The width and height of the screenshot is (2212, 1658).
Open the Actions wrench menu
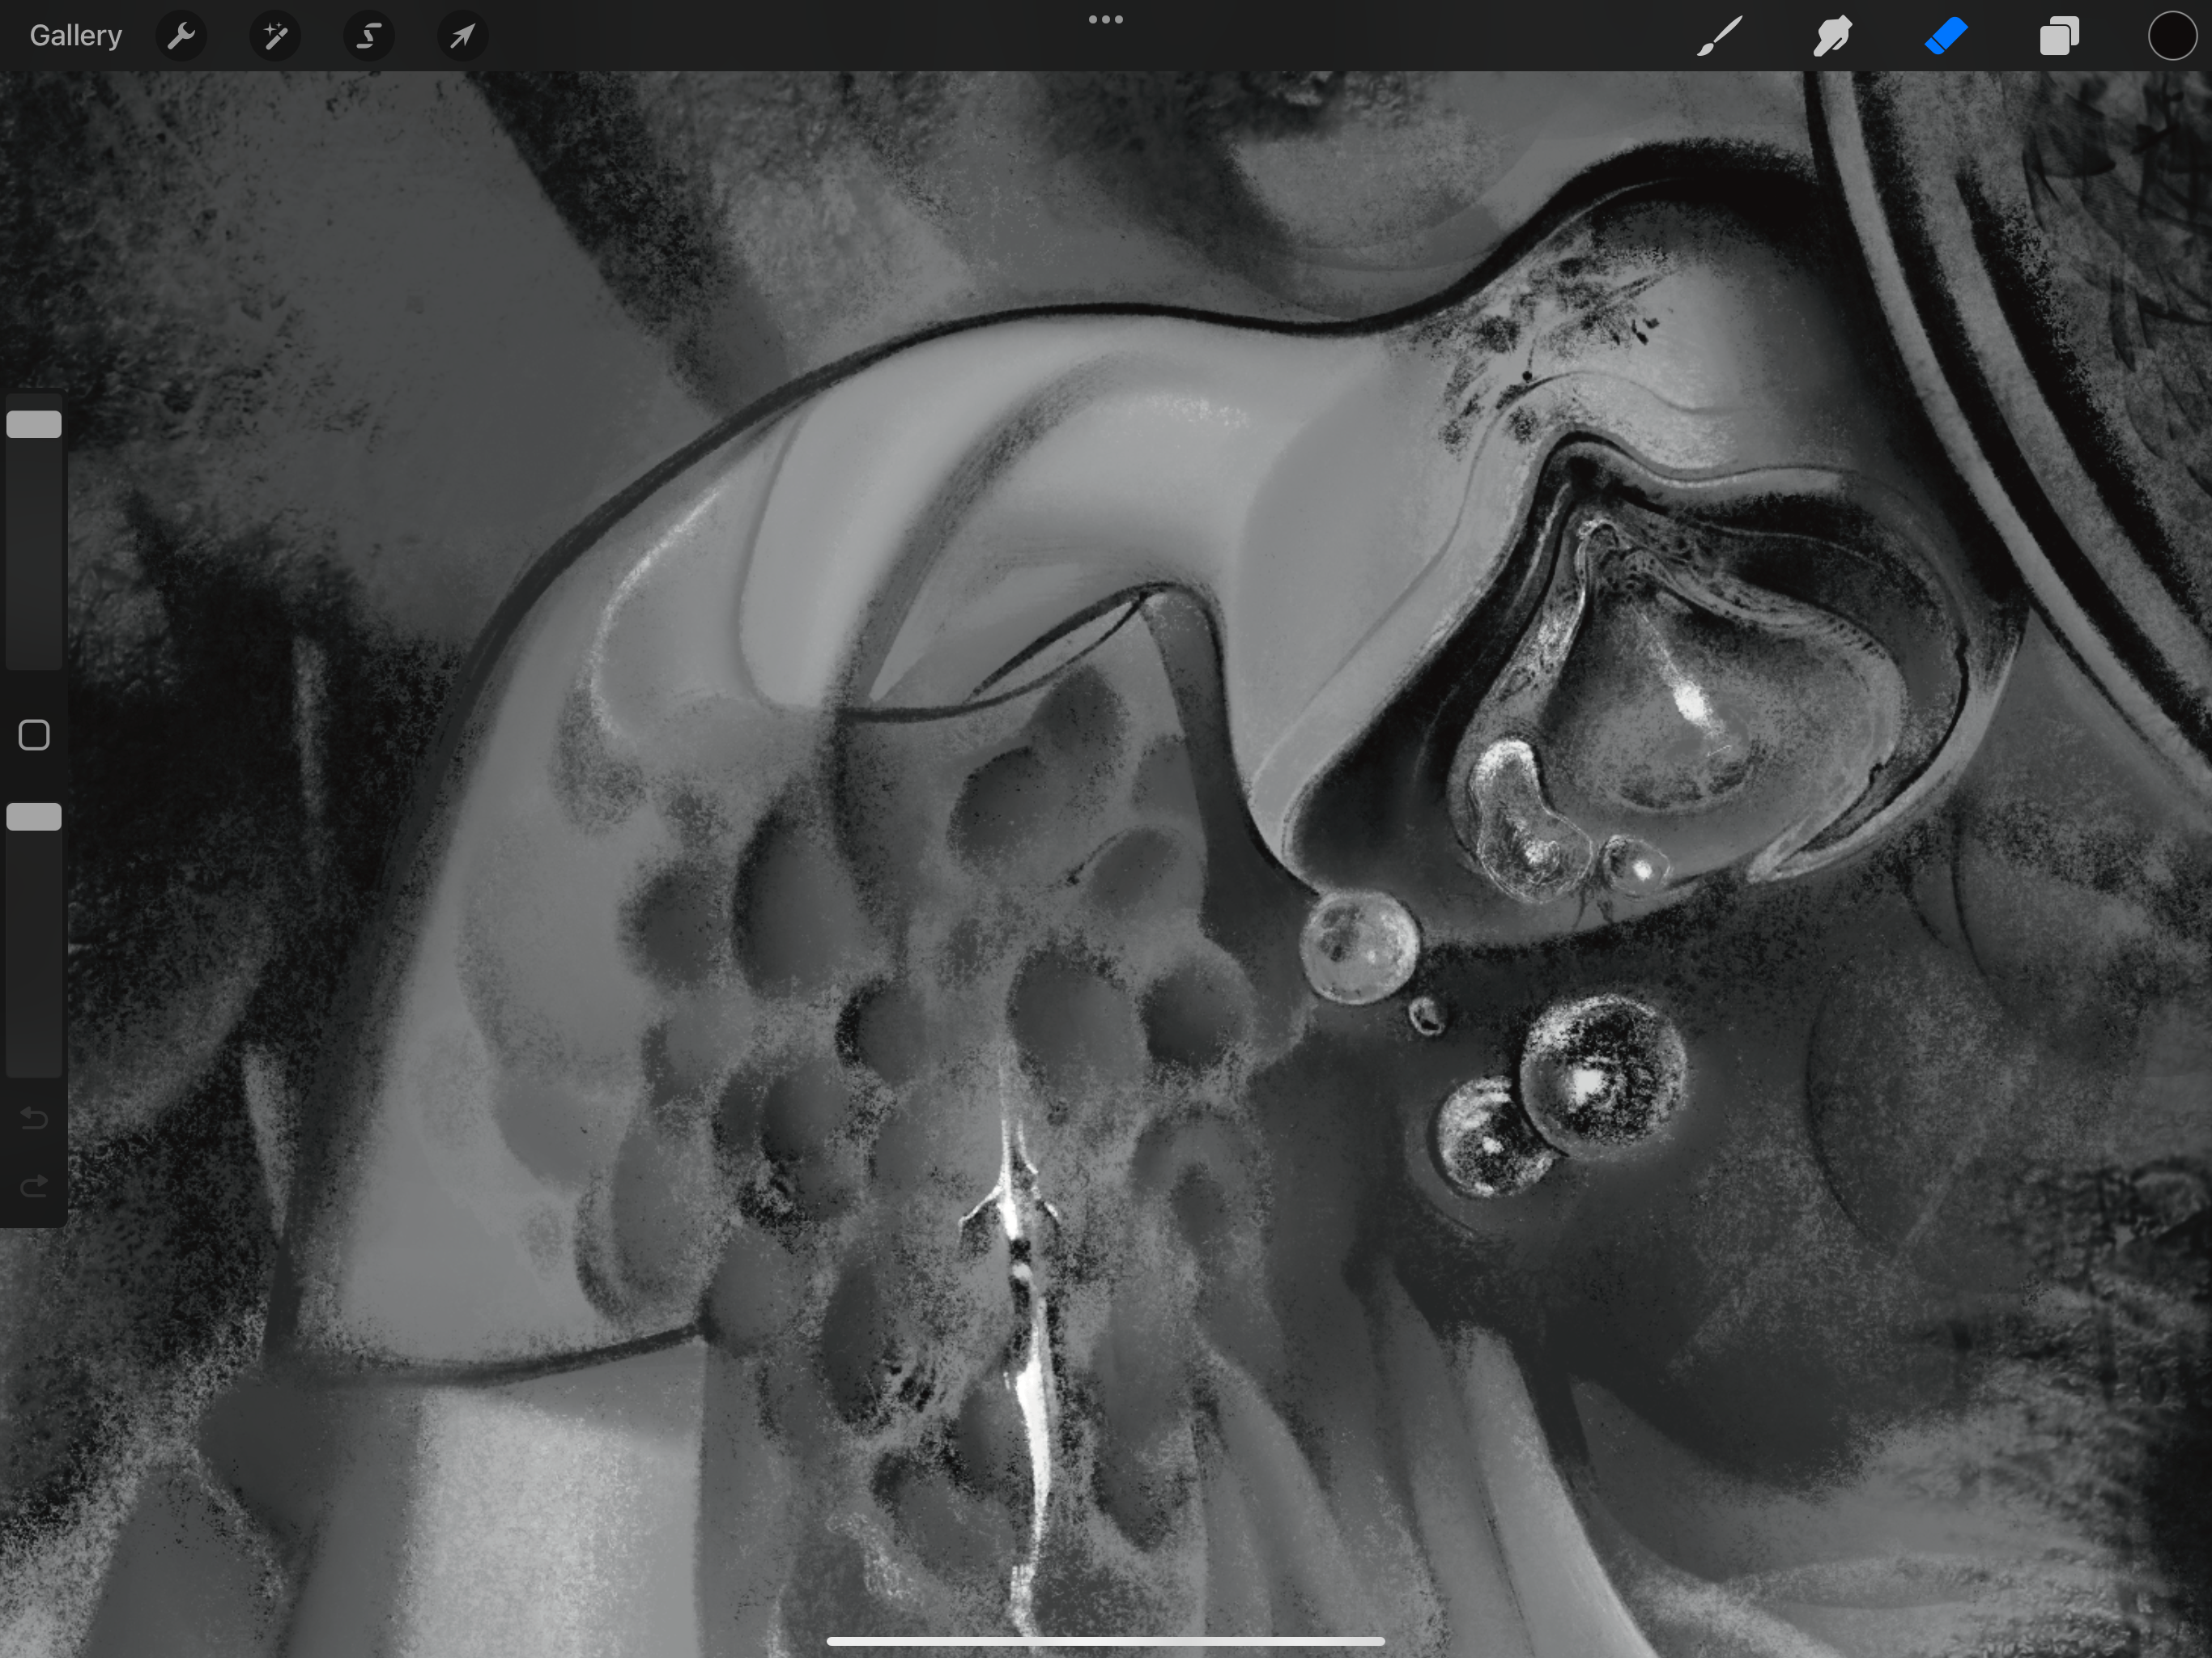pos(181,36)
